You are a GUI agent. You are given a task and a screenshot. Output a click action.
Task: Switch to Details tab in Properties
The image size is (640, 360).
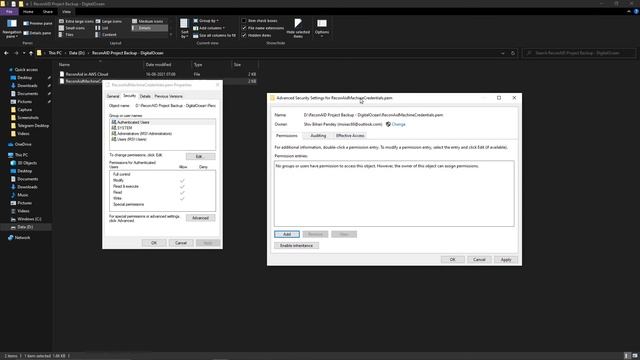tap(145, 96)
